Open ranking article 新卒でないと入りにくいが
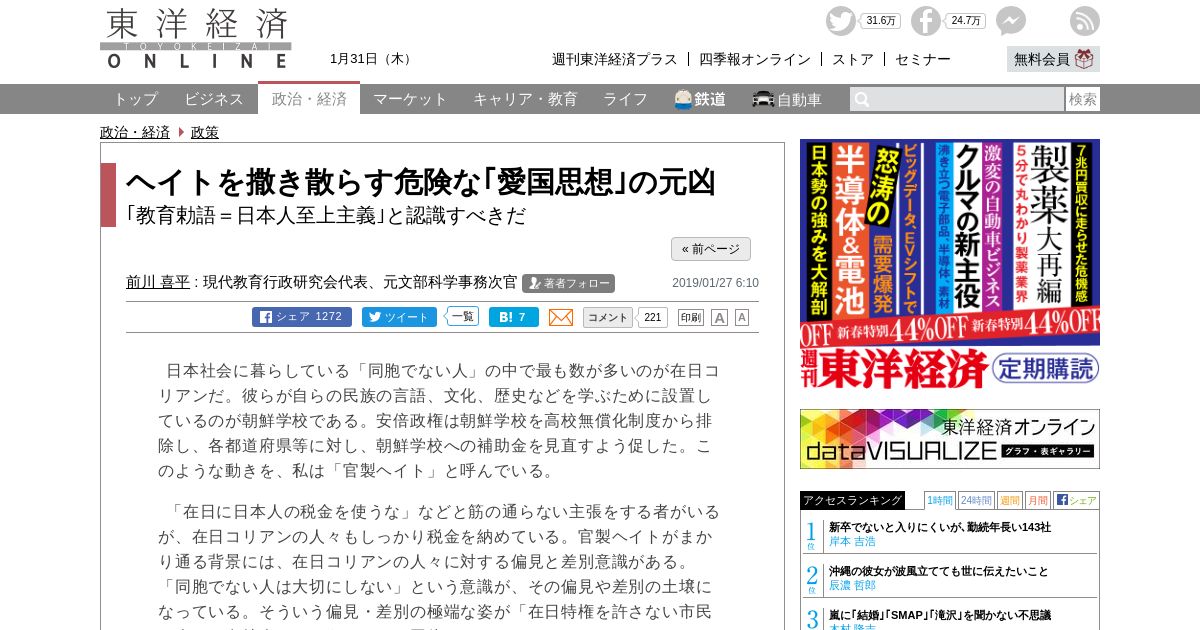This screenshot has height=630, width=1200. tap(940, 527)
